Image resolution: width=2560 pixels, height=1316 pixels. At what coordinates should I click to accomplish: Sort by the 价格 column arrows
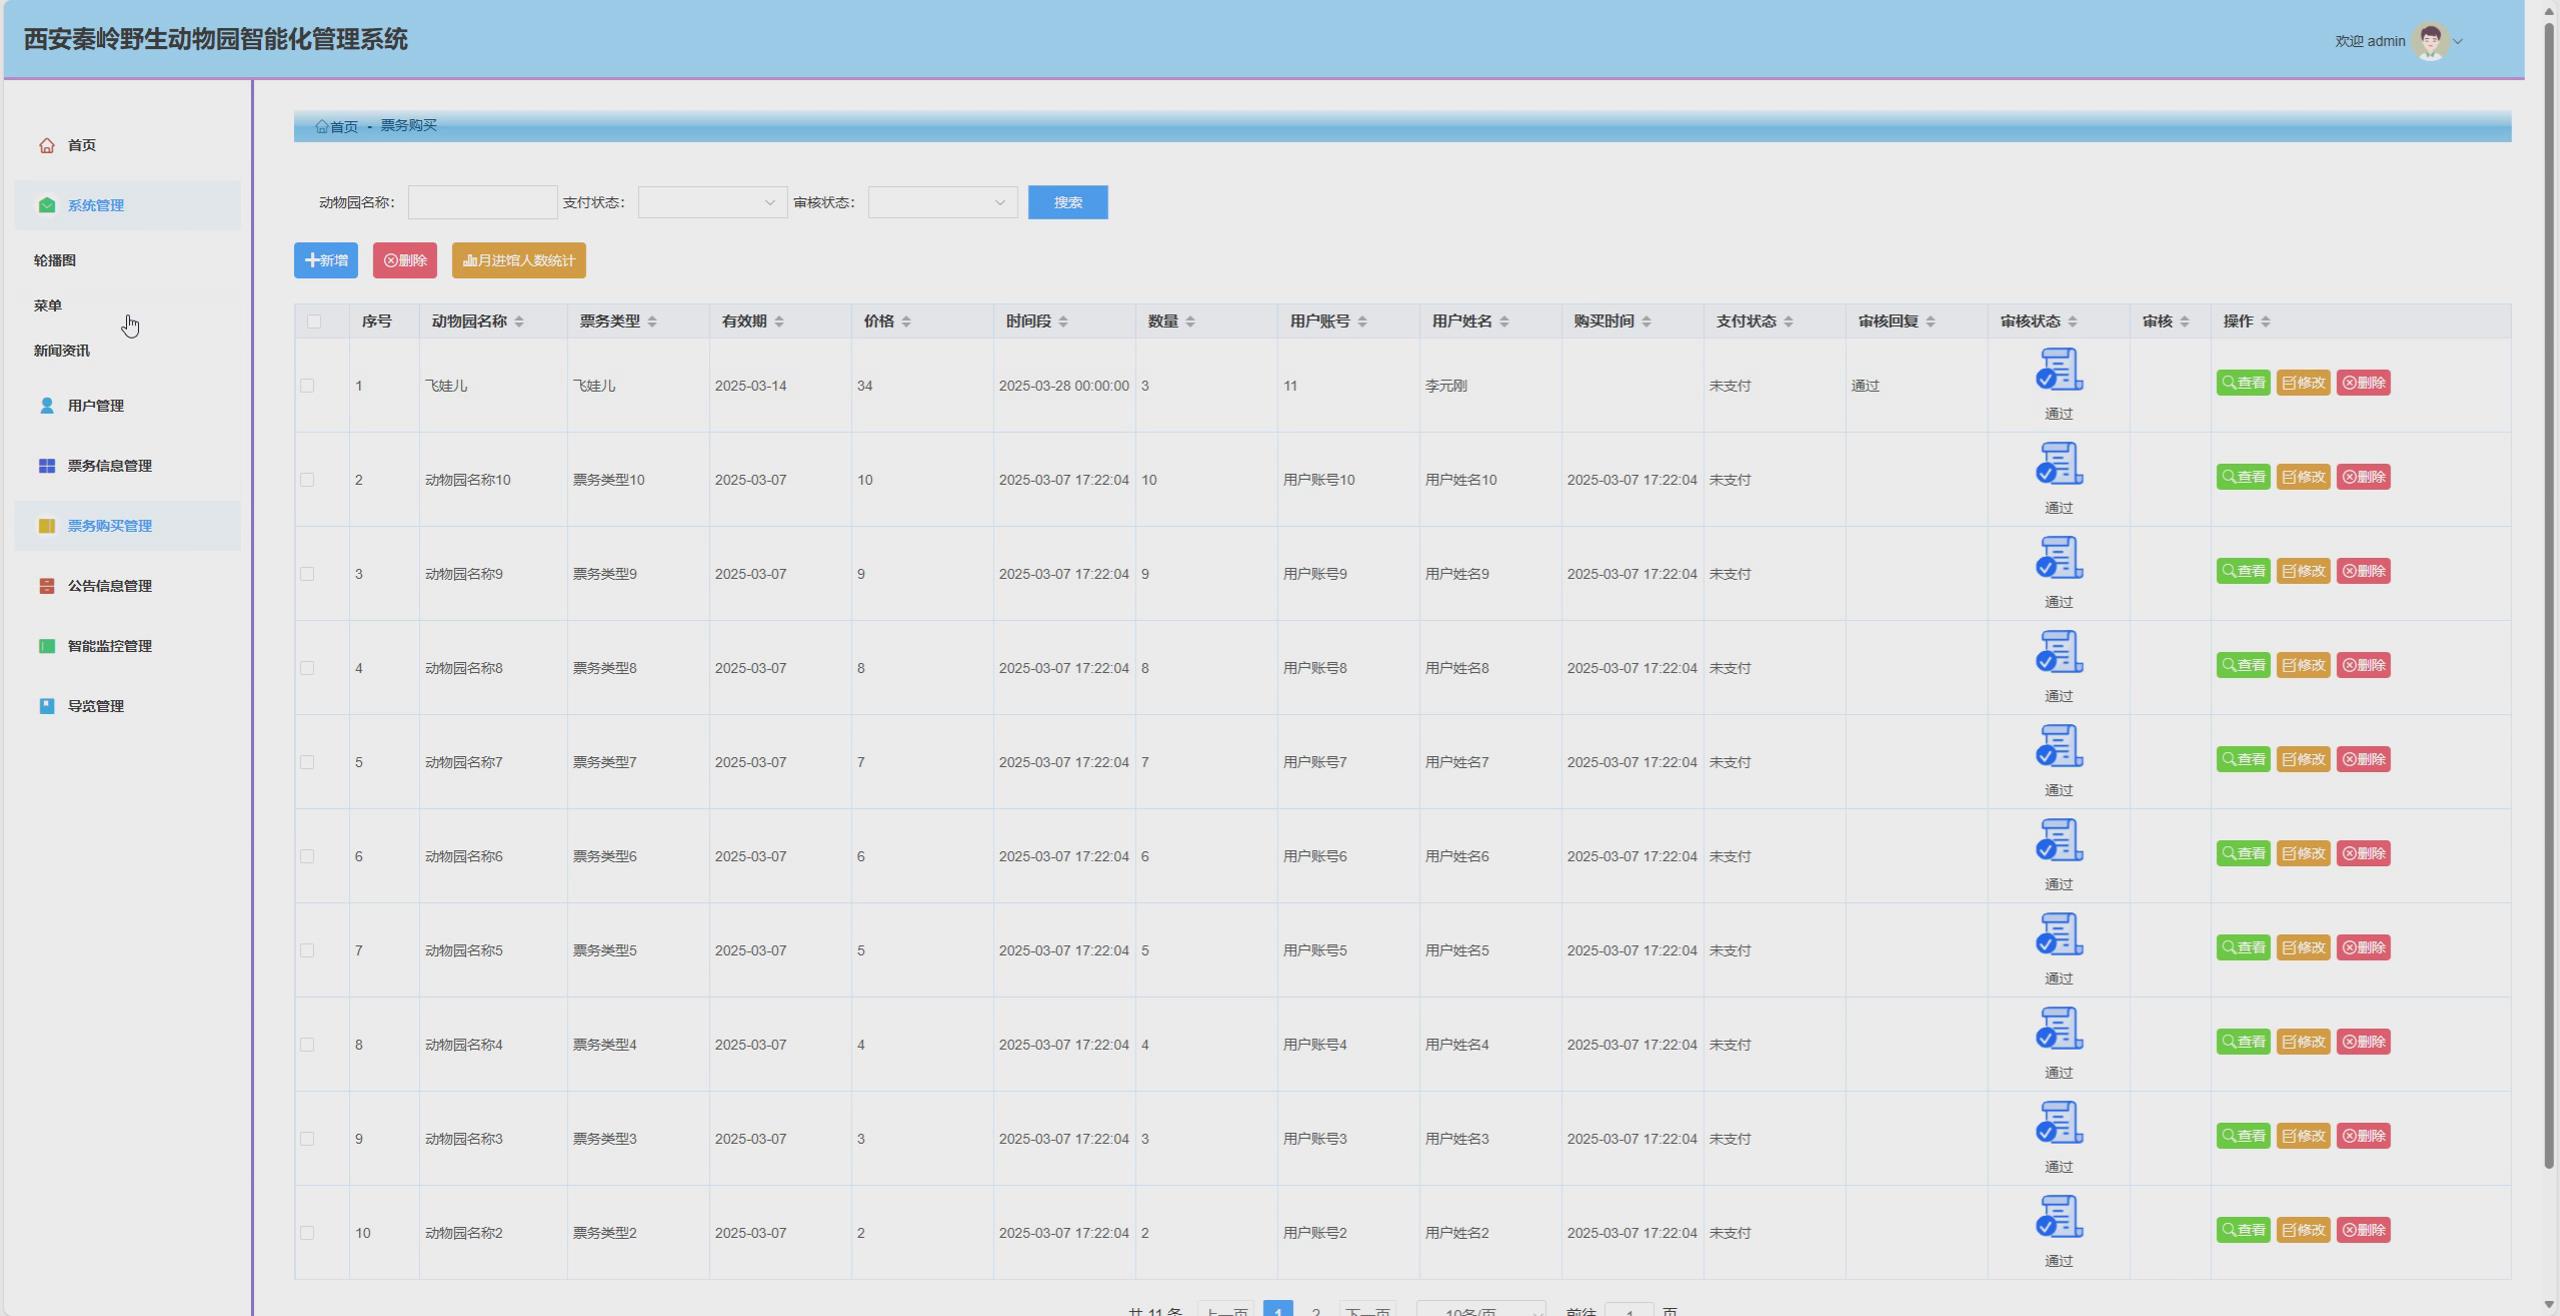906,322
